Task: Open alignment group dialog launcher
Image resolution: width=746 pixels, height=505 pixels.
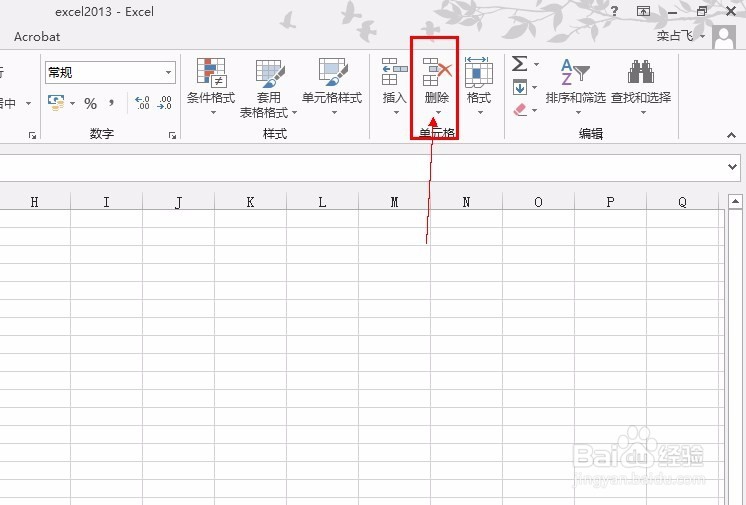Action: click(x=32, y=136)
